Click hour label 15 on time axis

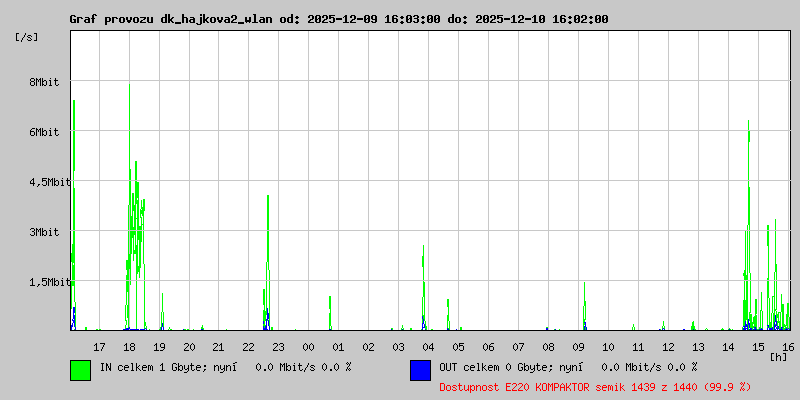coord(758,347)
